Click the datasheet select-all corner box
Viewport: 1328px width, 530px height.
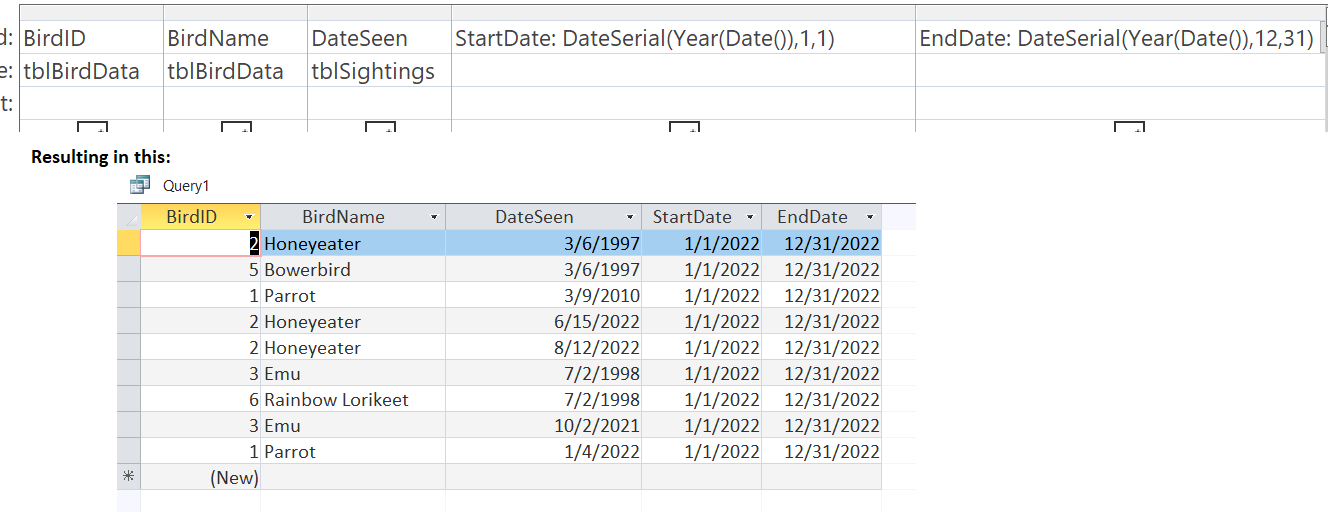tap(129, 217)
